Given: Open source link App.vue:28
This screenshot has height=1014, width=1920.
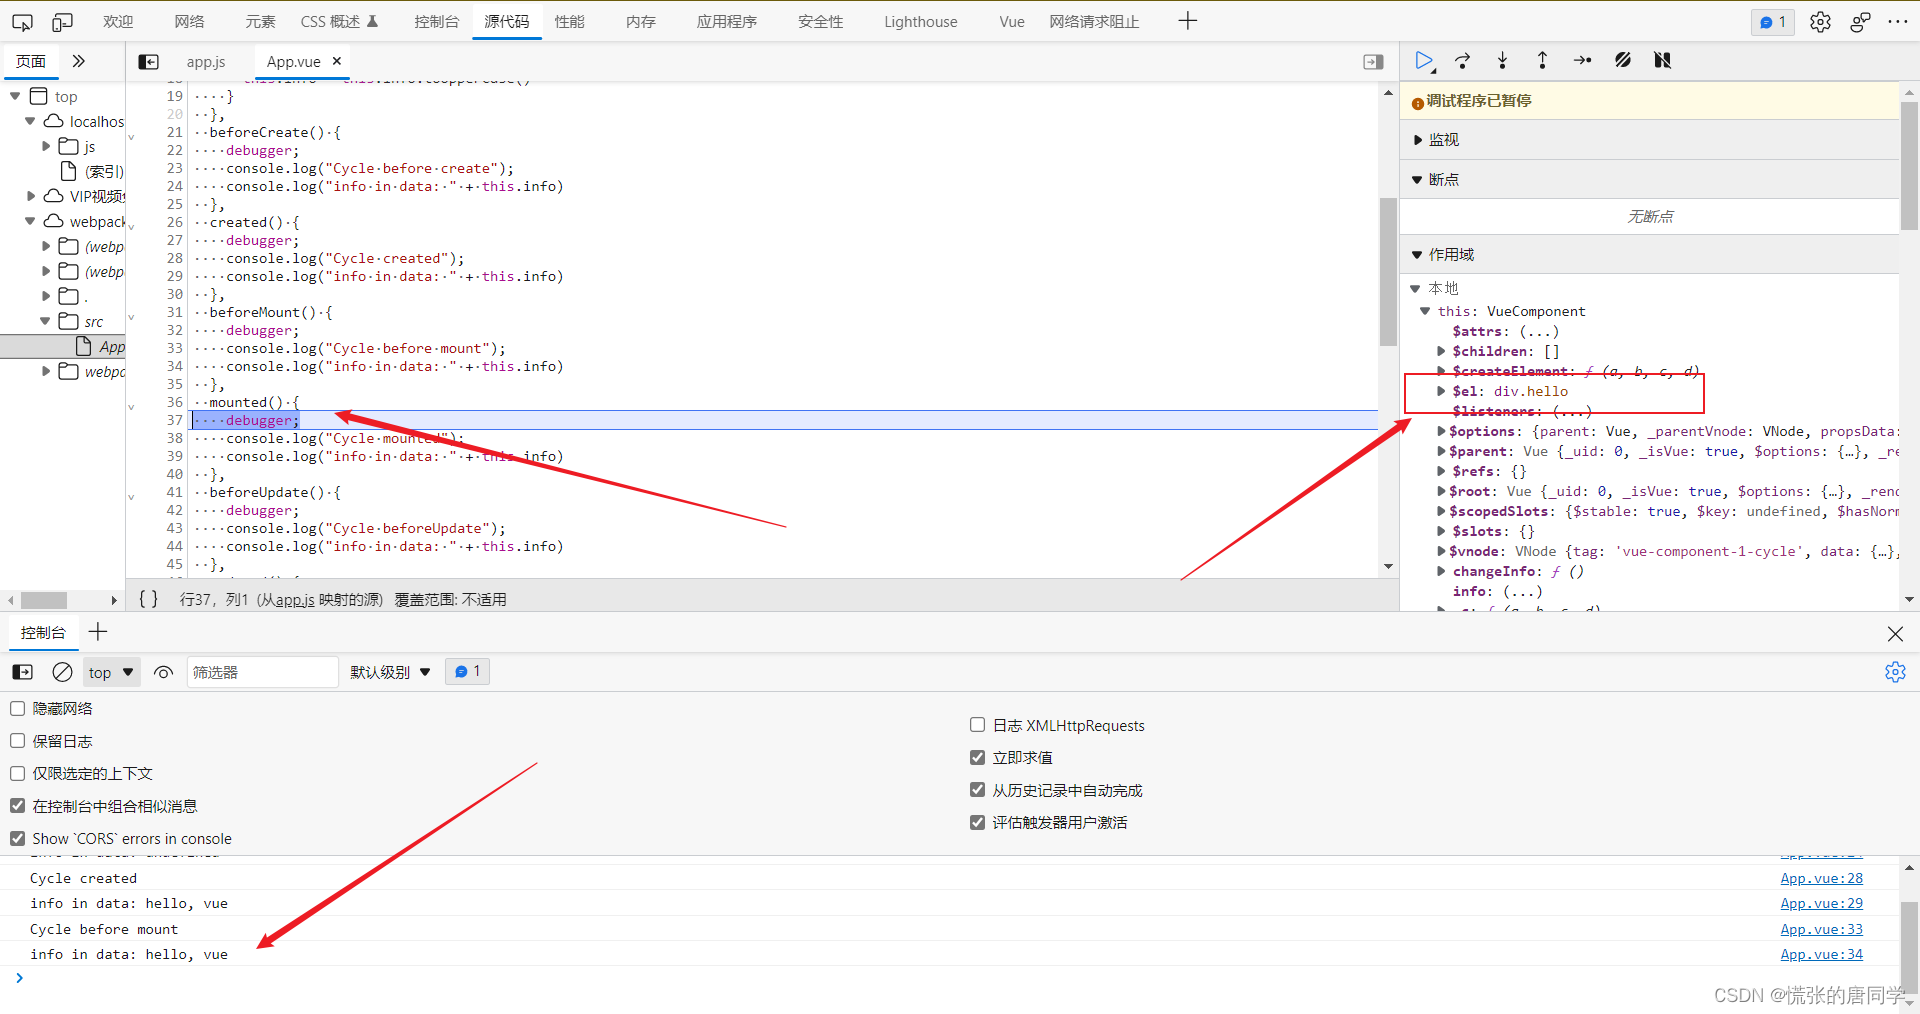Looking at the screenshot, I should pyautogui.click(x=1821, y=878).
